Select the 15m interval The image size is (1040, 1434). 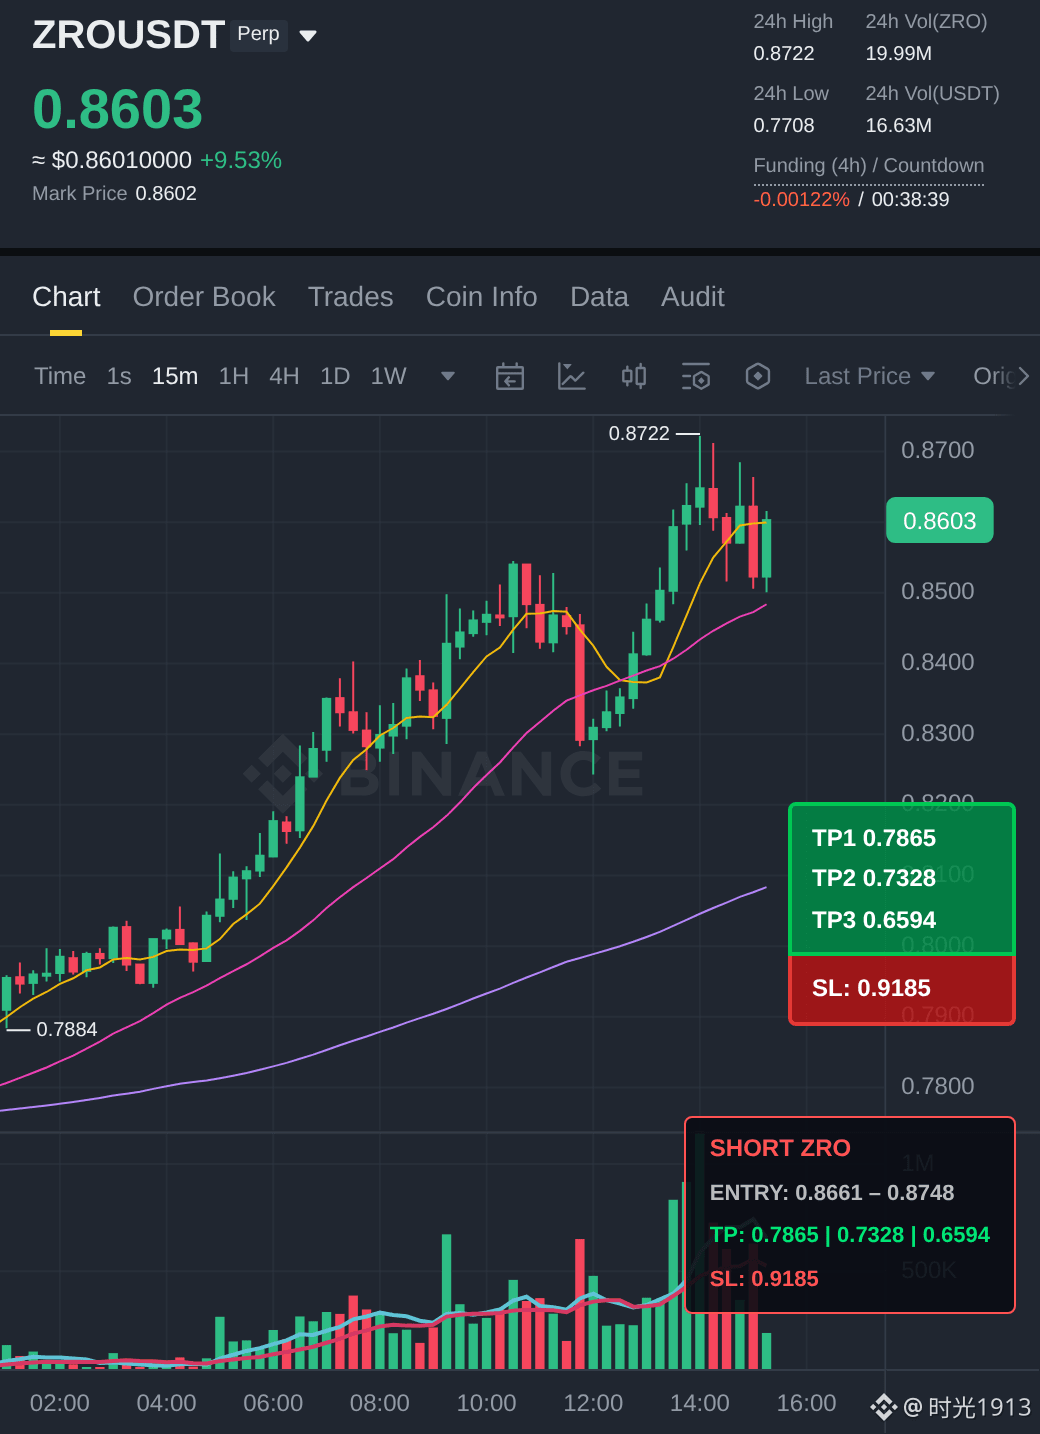click(175, 376)
